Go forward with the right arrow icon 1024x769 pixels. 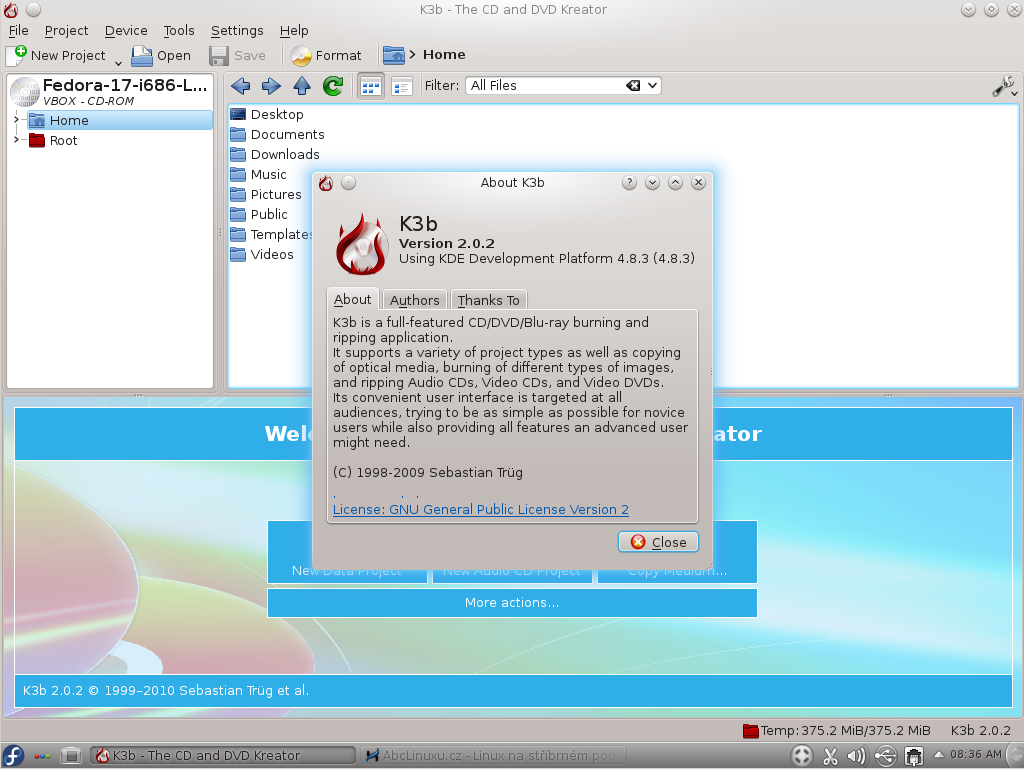(271, 86)
